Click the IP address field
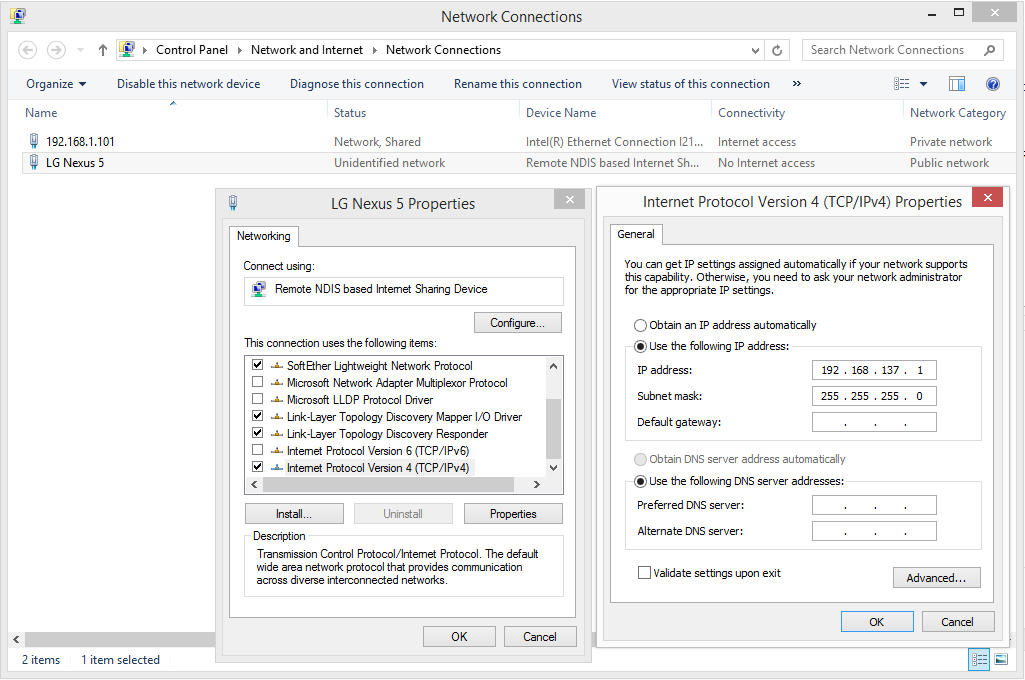This screenshot has width=1025, height=680. (874, 370)
